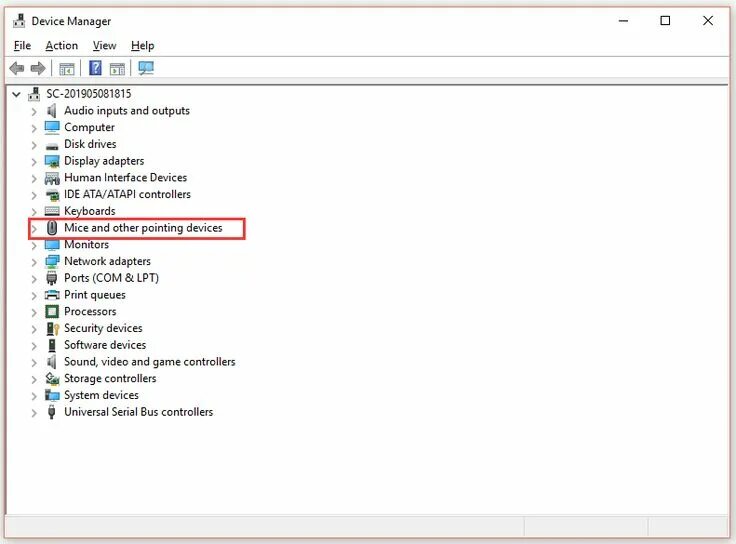The width and height of the screenshot is (736, 544).
Task: Expand the Disk drives category
Action: click(34, 145)
